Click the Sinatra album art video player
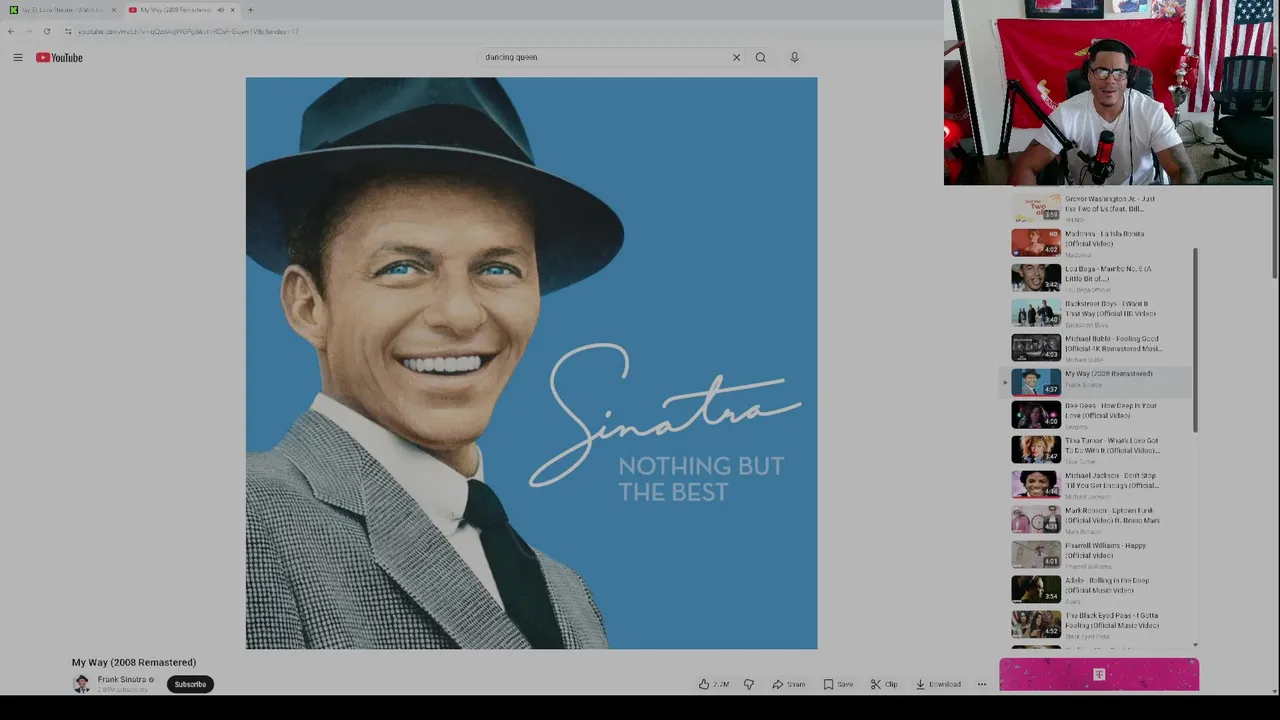 click(x=531, y=363)
